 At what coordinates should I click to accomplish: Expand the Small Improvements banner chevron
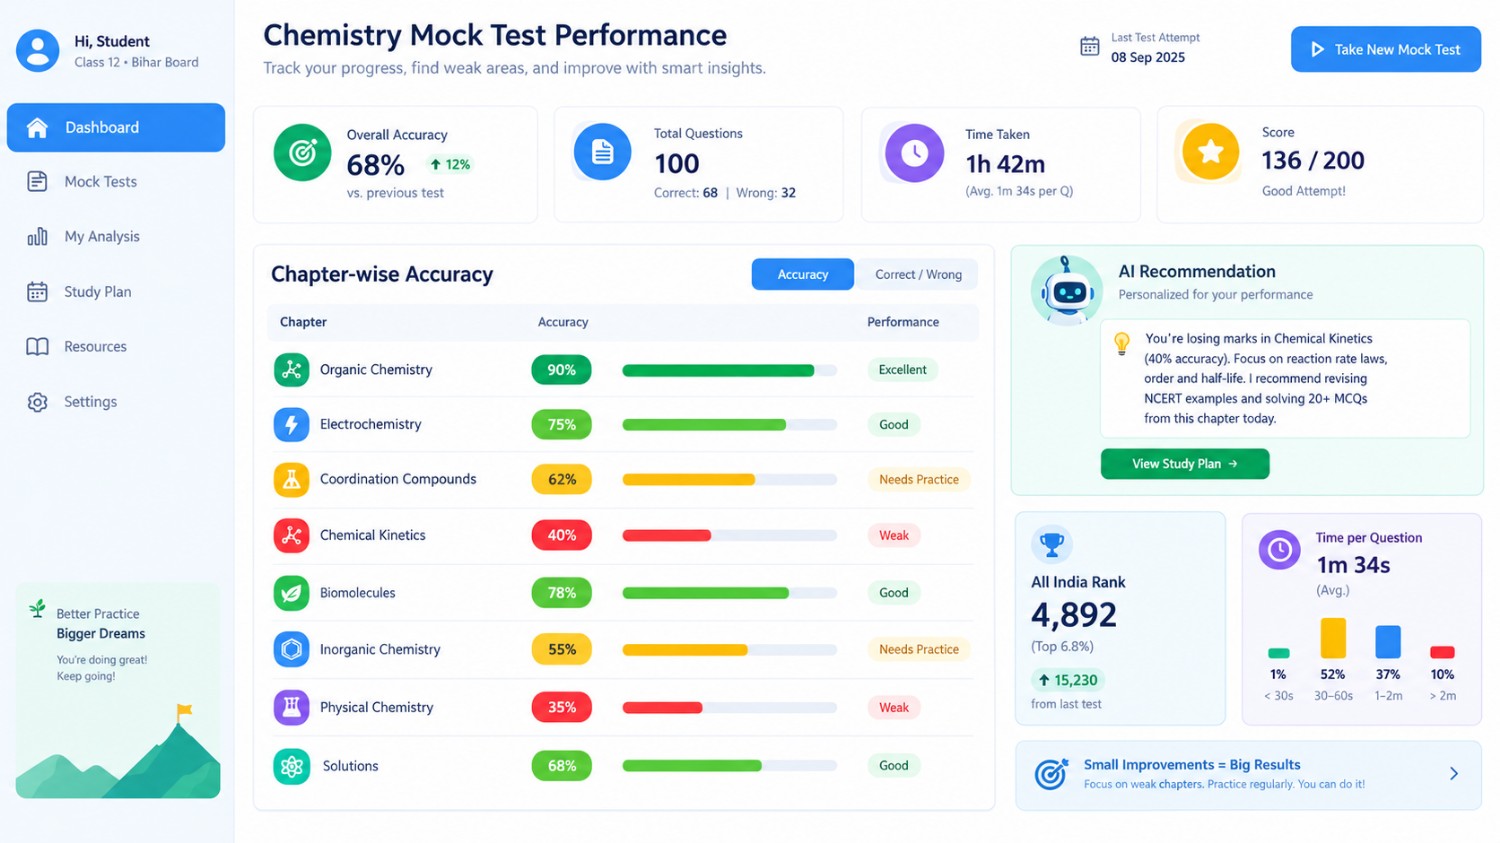tap(1454, 773)
